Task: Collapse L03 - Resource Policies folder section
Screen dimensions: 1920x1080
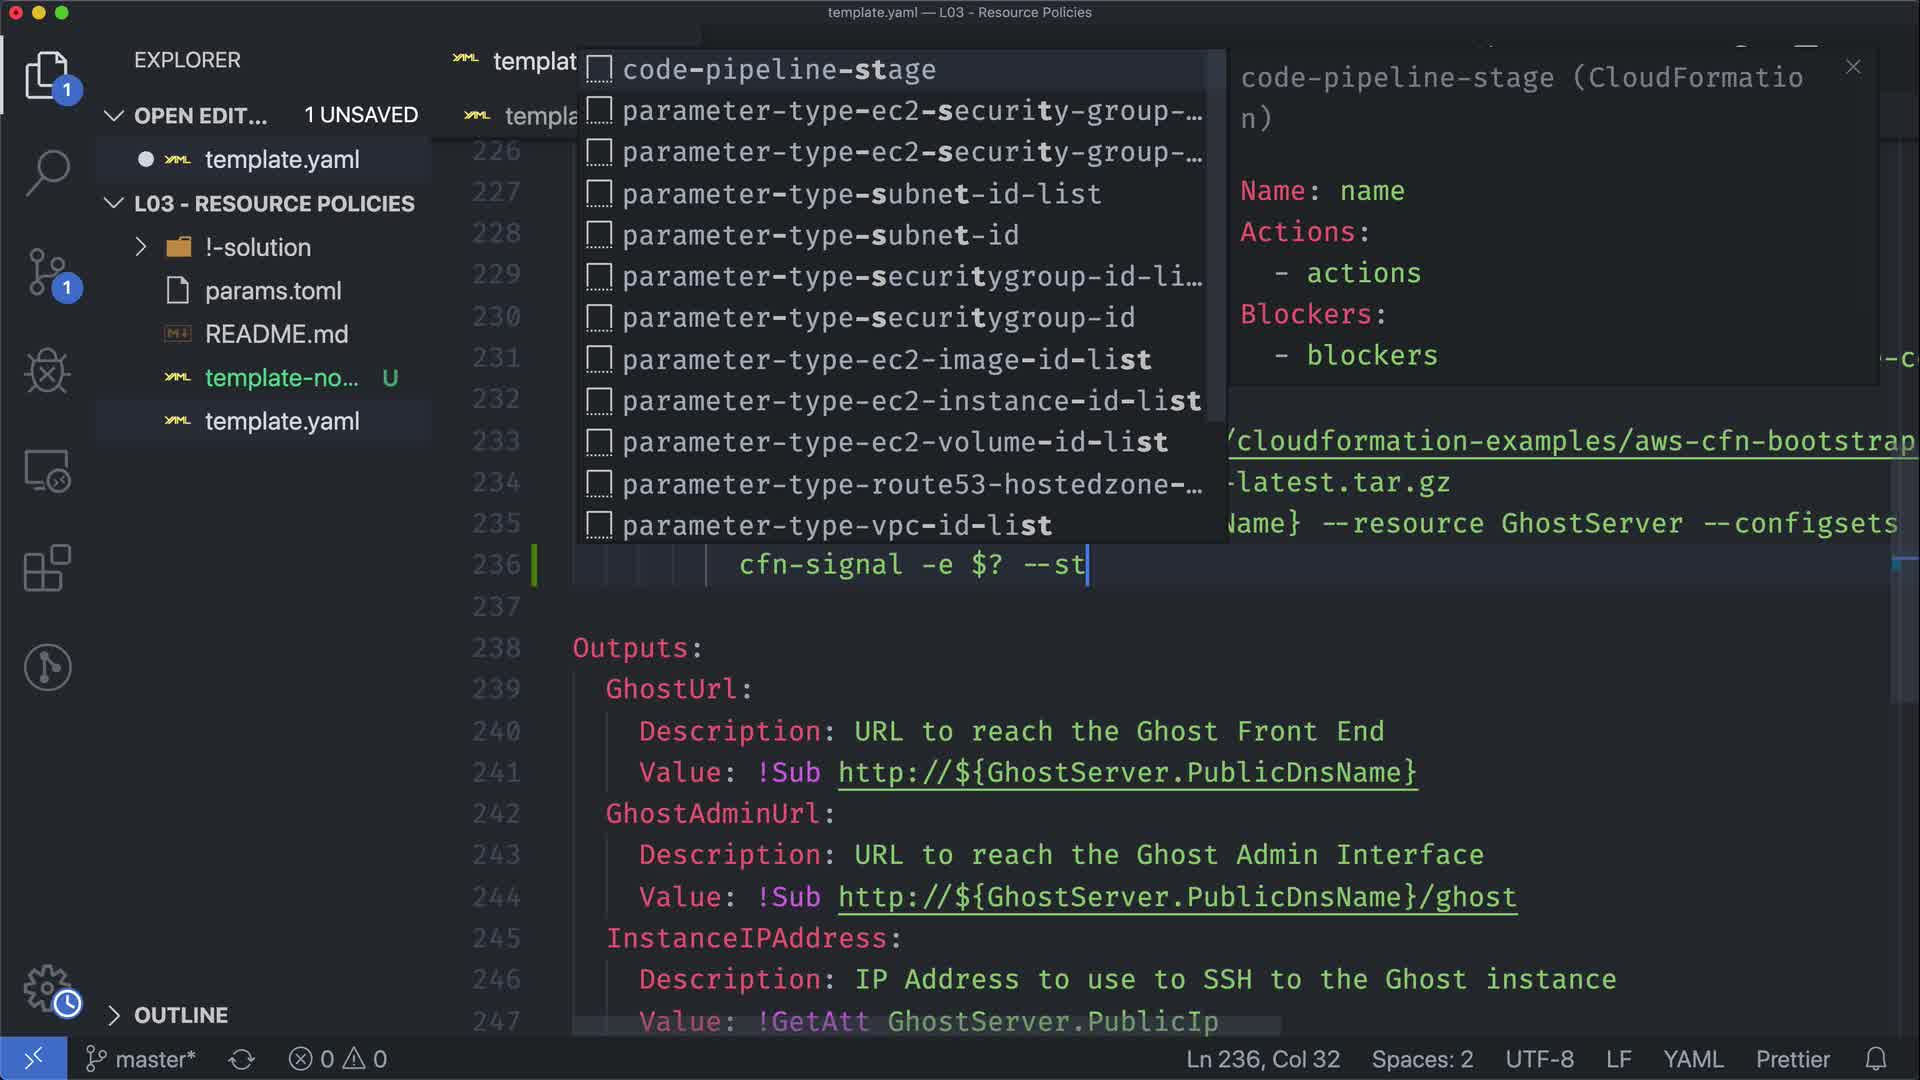Action: [x=114, y=204]
